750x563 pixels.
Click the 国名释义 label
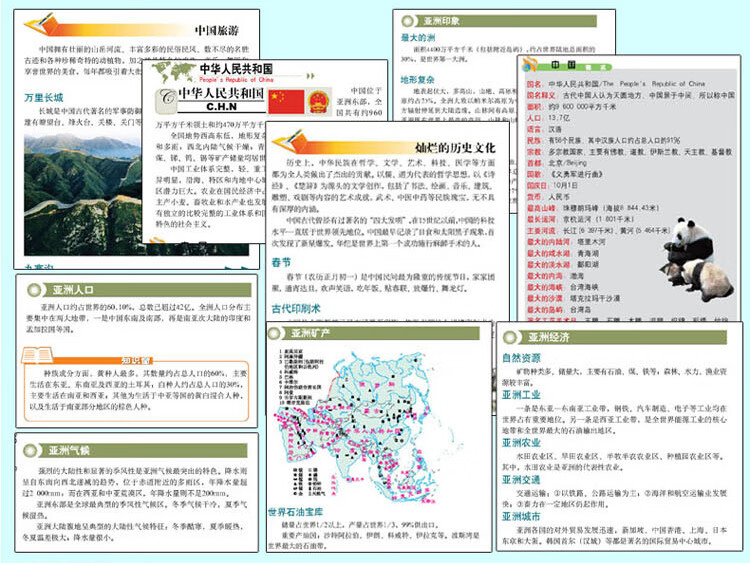tap(541, 95)
